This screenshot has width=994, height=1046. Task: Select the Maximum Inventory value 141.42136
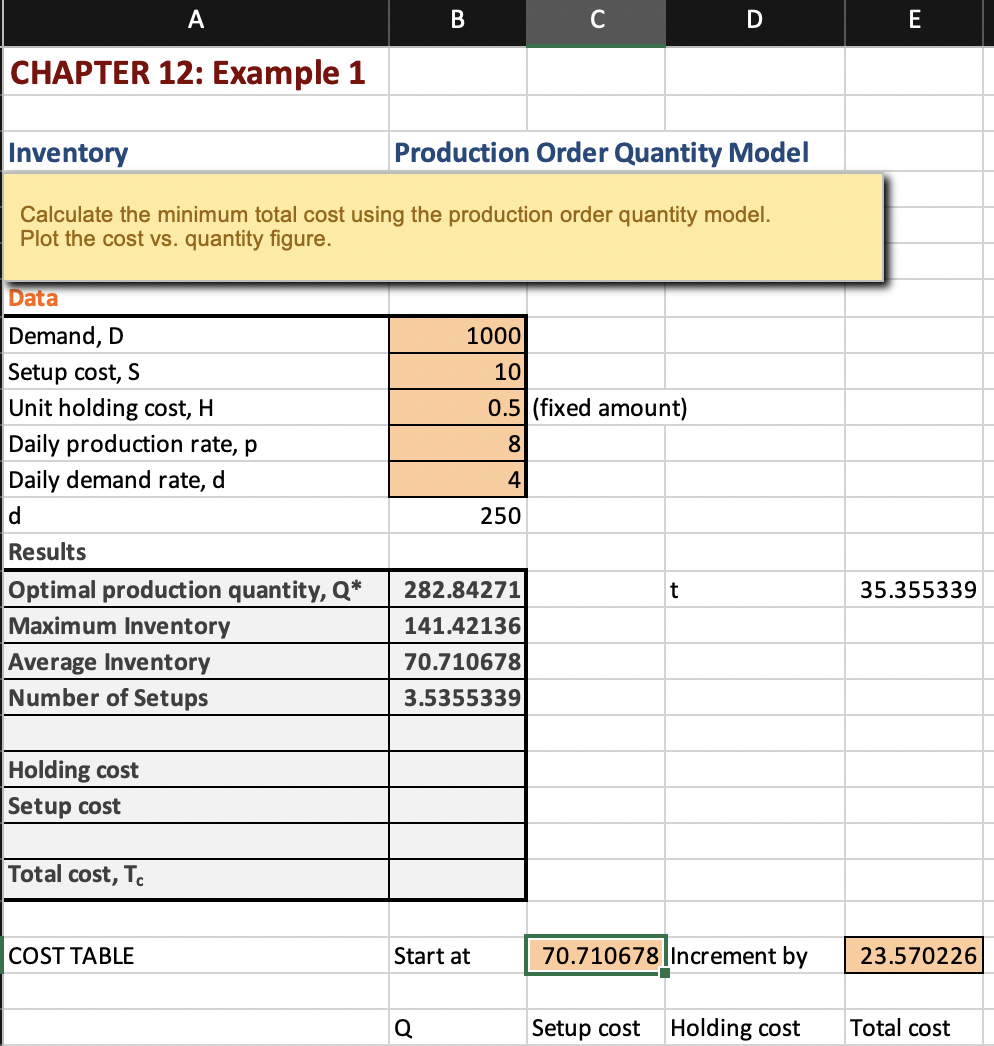(457, 625)
